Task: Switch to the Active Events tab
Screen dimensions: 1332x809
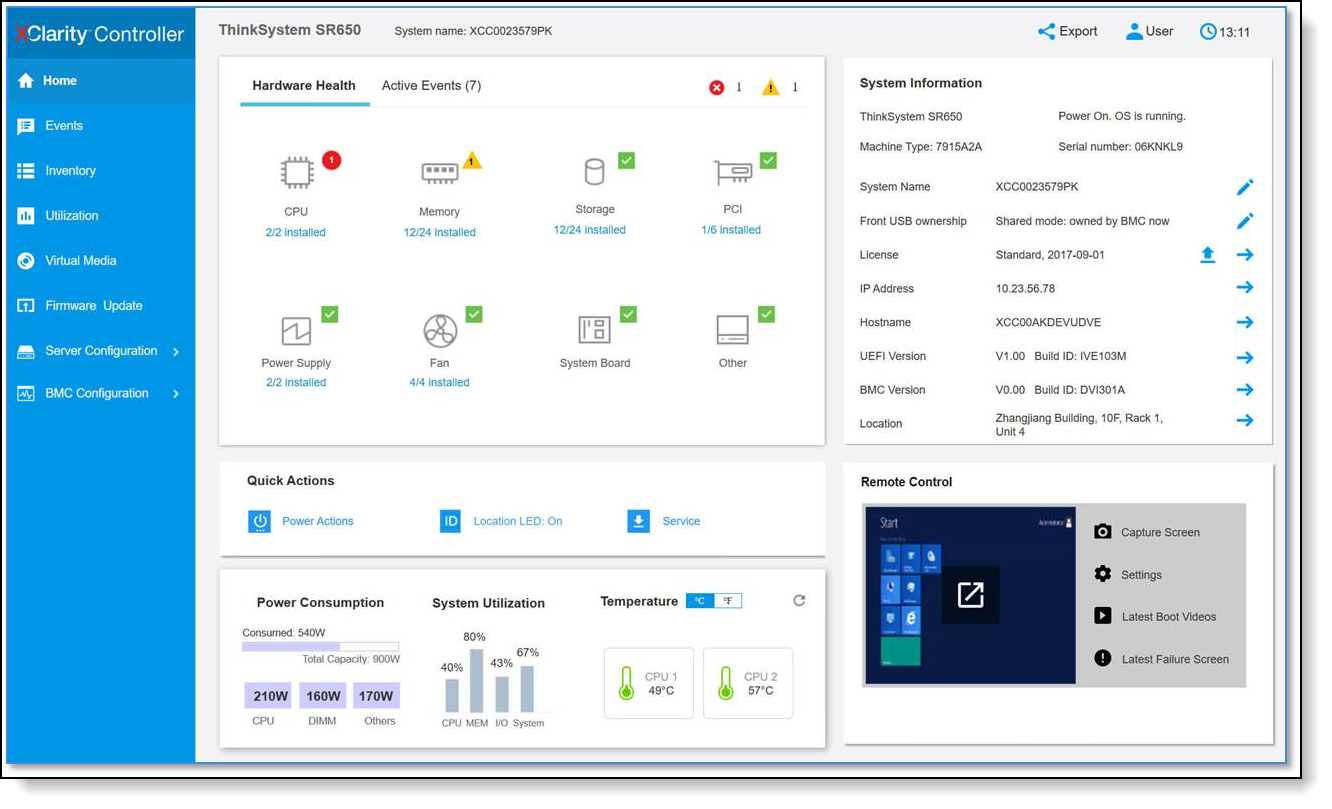Action: (432, 85)
